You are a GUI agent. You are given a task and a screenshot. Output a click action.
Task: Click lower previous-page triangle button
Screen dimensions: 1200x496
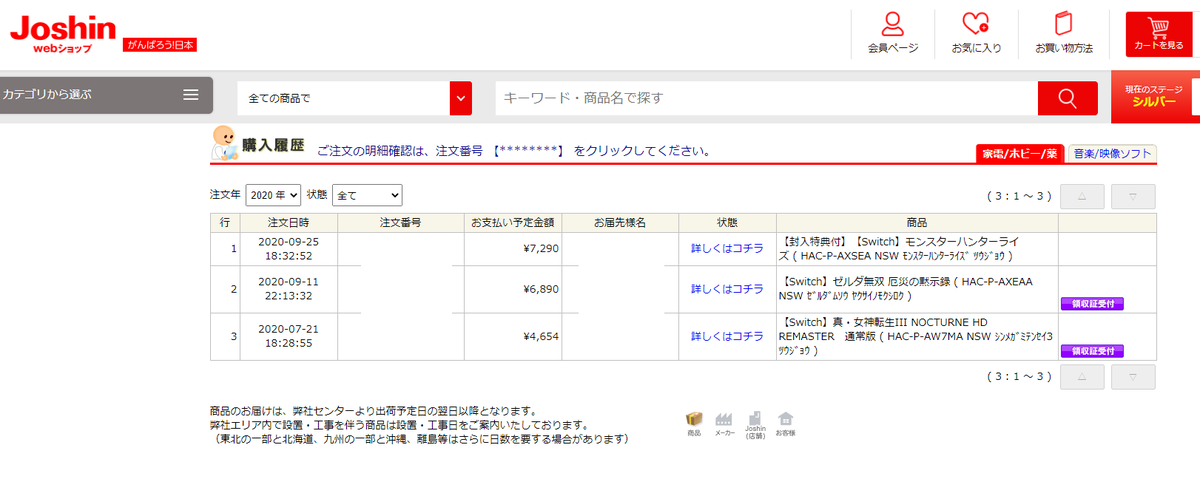click(x=1082, y=376)
